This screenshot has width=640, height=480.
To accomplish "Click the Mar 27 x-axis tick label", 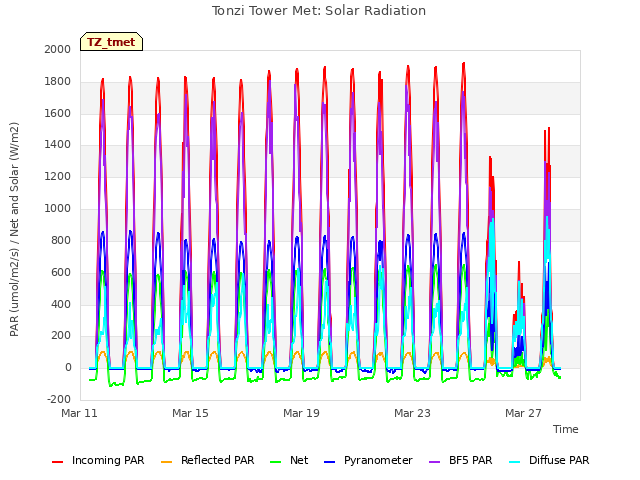I will [x=523, y=413].
